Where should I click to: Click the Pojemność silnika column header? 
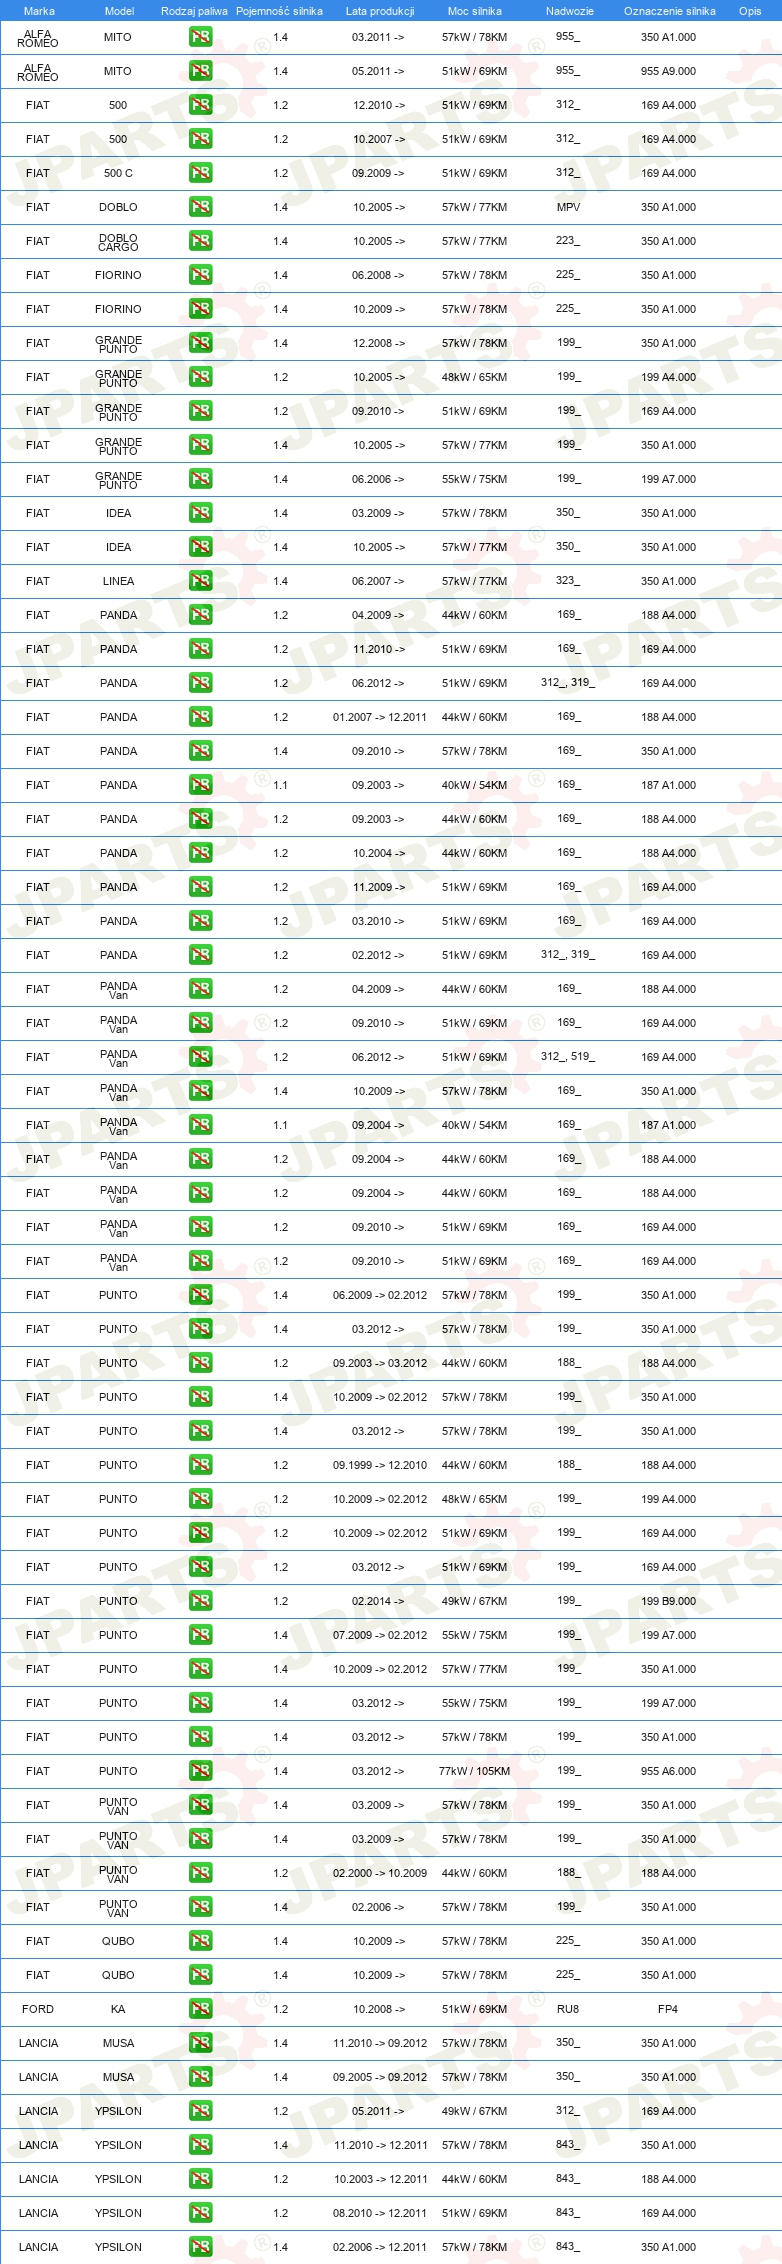(x=279, y=11)
